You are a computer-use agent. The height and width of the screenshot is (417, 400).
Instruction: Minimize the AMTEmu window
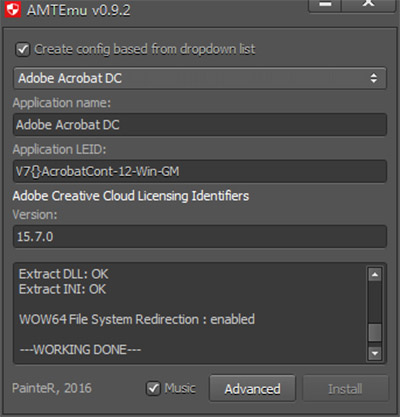(325, 5)
